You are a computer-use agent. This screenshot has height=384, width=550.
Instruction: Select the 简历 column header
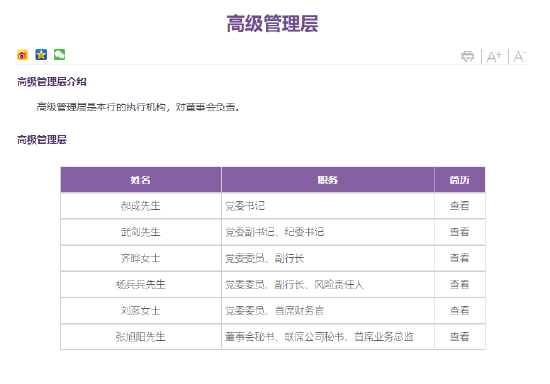460,180
